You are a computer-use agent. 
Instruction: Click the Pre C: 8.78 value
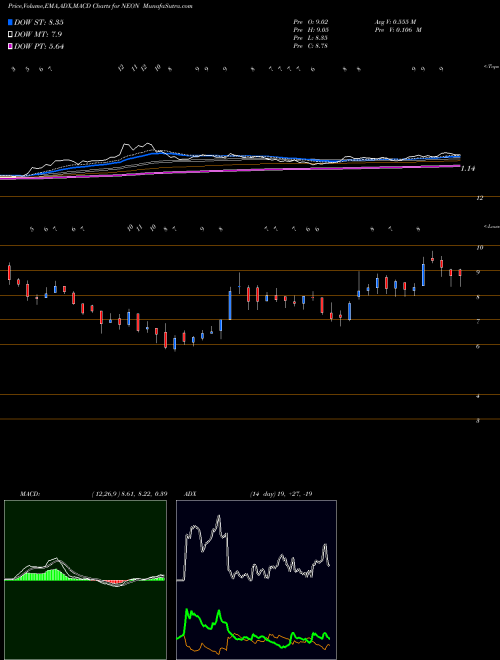(311, 46)
